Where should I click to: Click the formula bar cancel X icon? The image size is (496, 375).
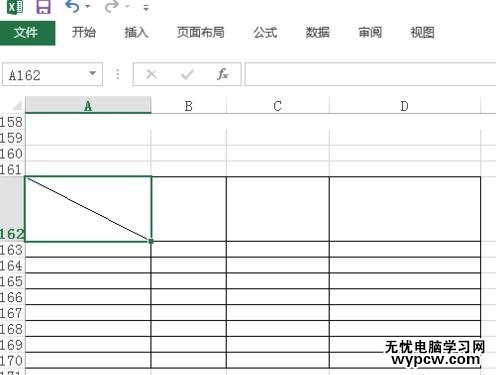coord(151,74)
